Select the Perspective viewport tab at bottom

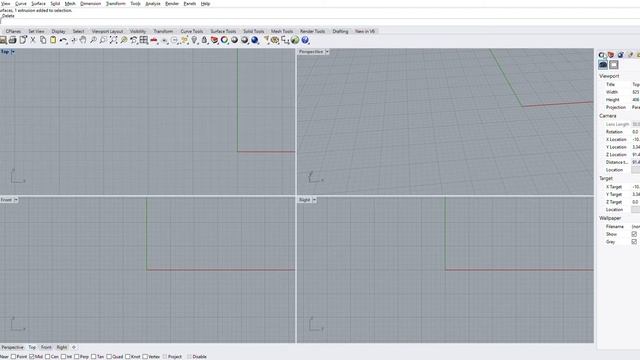pyautogui.click(x=13, y=347)
